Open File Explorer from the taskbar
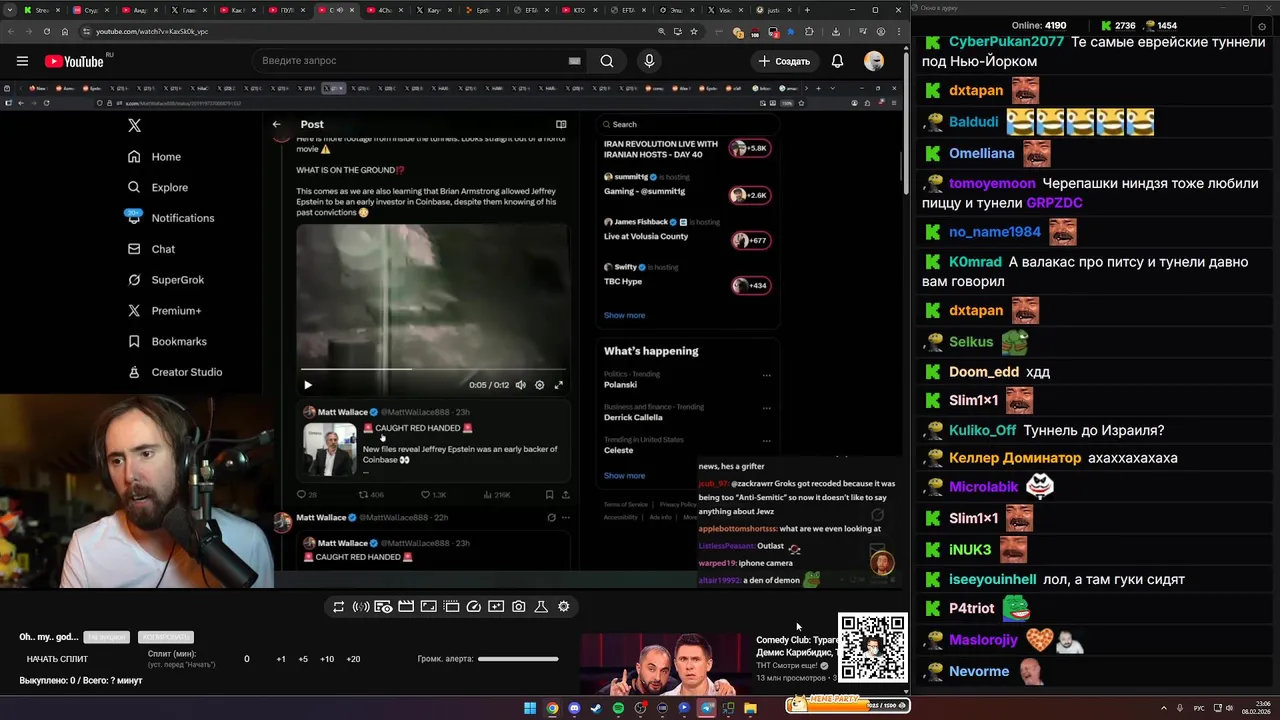 750,708
